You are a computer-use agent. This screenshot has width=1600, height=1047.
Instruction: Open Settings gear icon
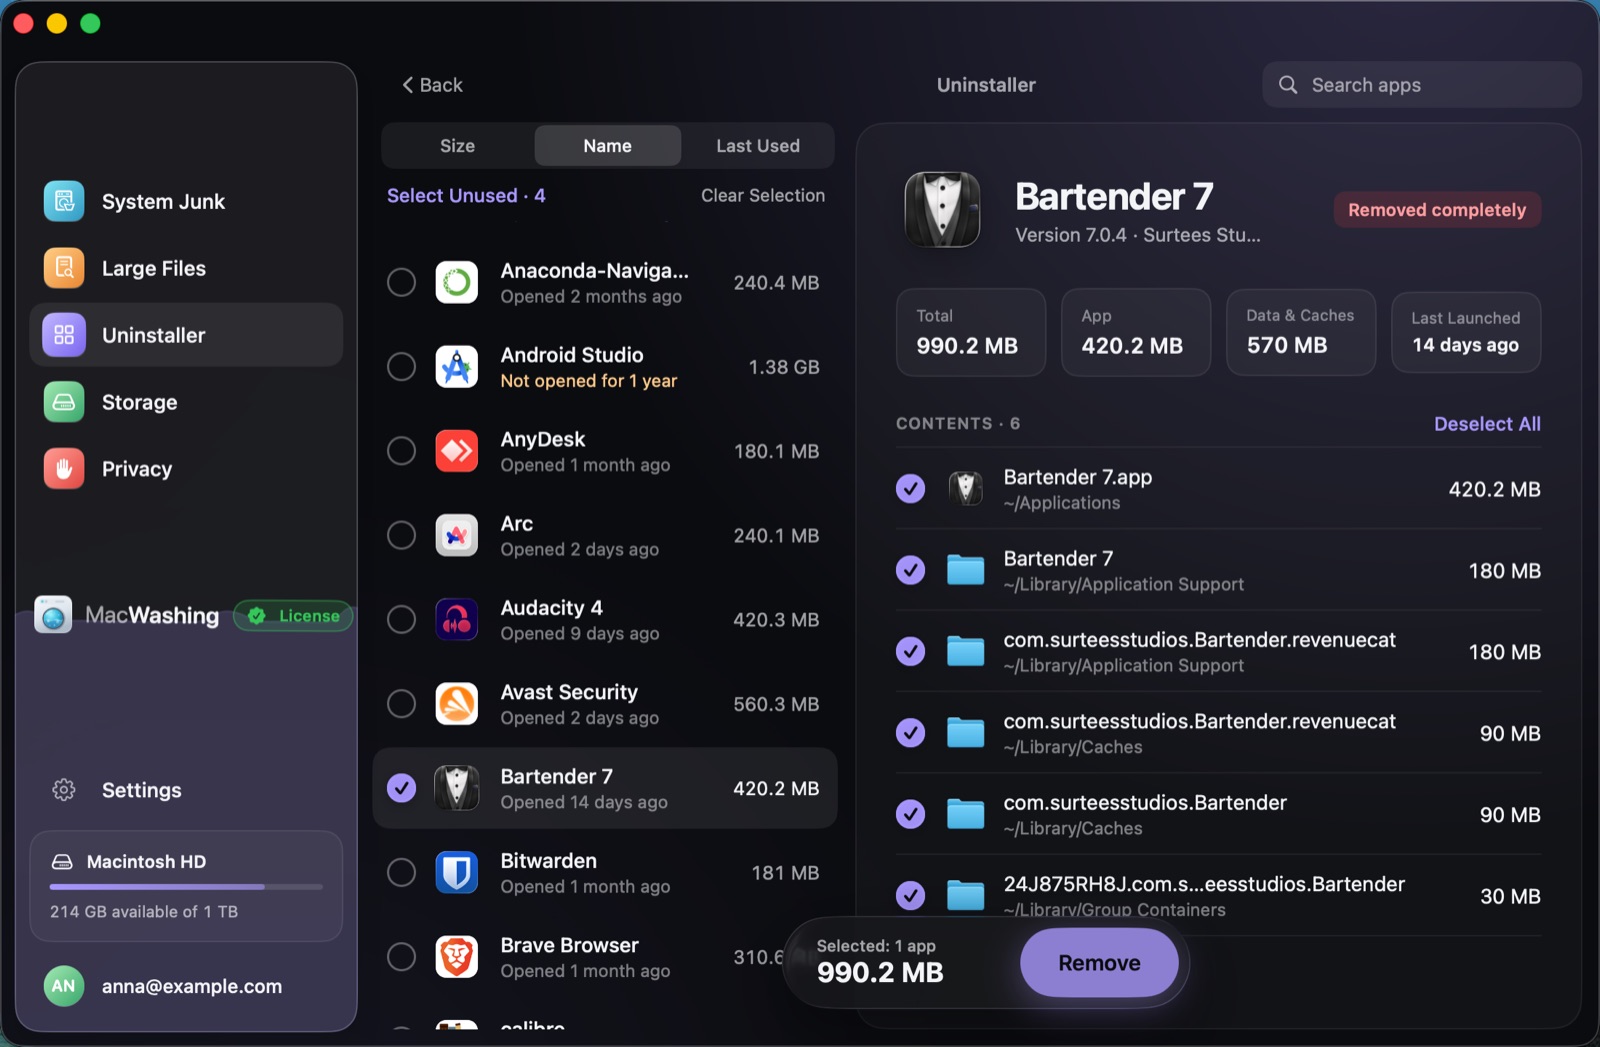[64, 790]
